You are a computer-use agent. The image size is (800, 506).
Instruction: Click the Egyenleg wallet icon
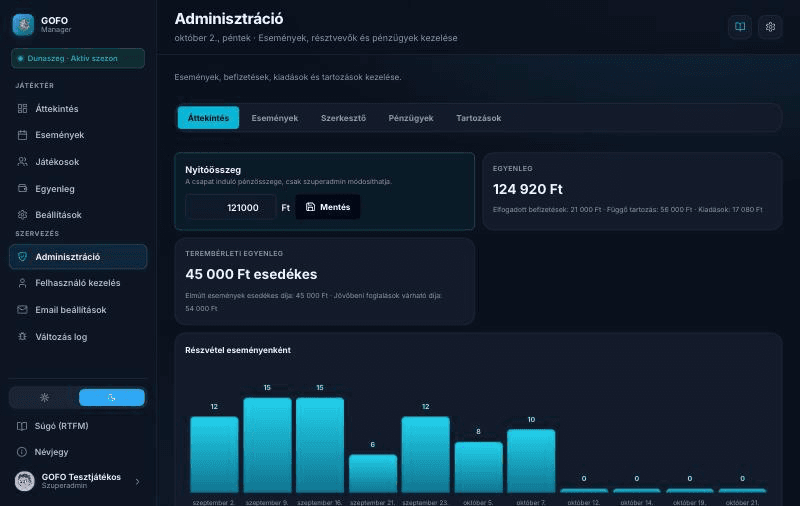[22, 188]
